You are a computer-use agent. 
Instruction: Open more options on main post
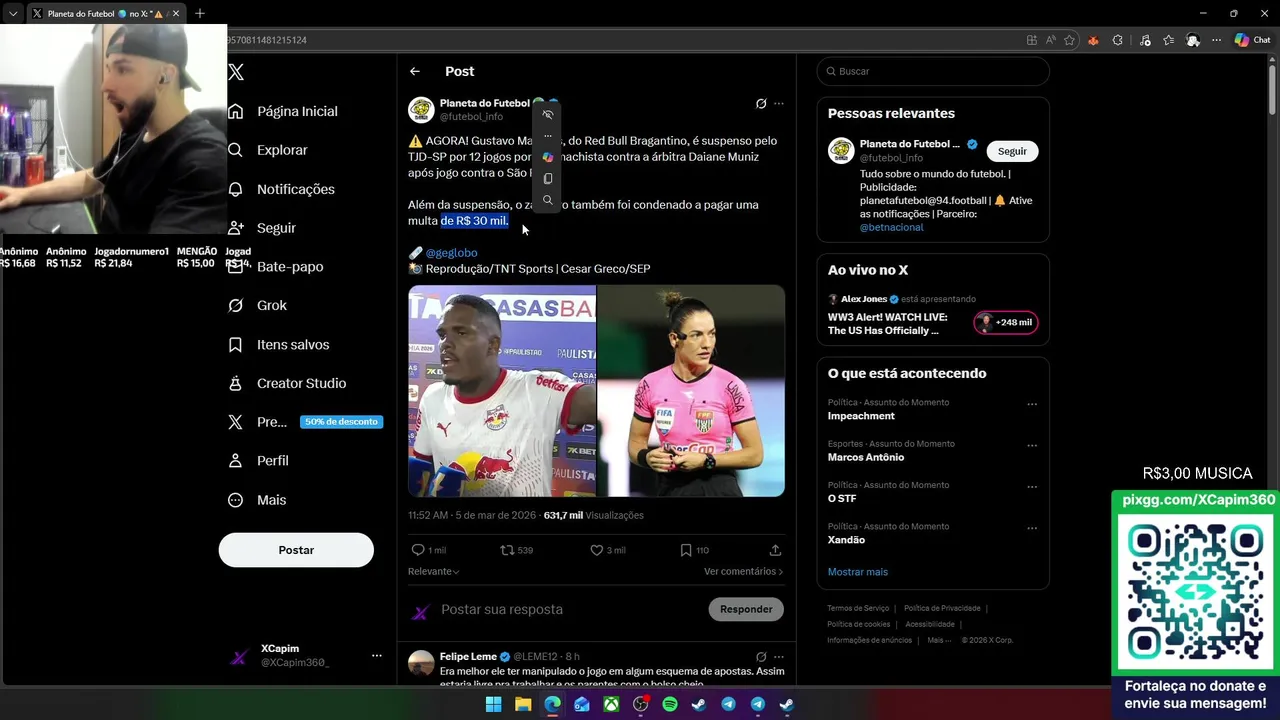coord(779,103)
